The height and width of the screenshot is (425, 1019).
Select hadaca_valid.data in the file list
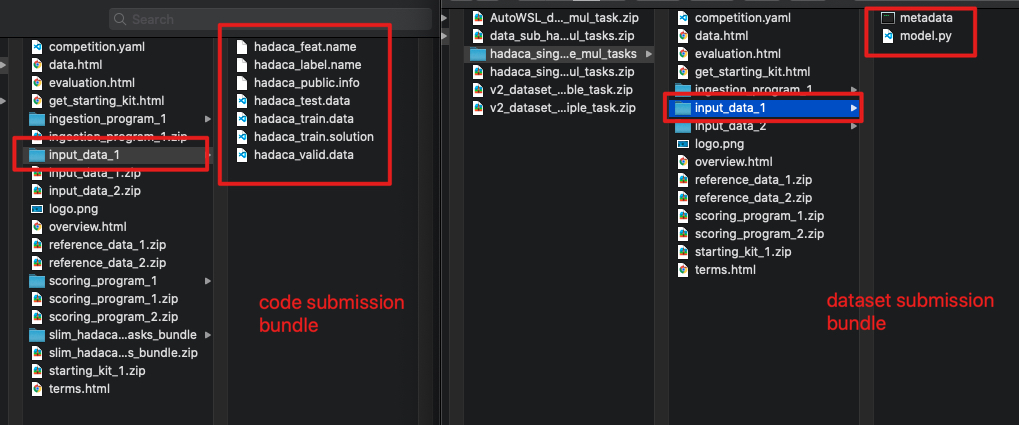pyautogui.click(x=303, y=155)
